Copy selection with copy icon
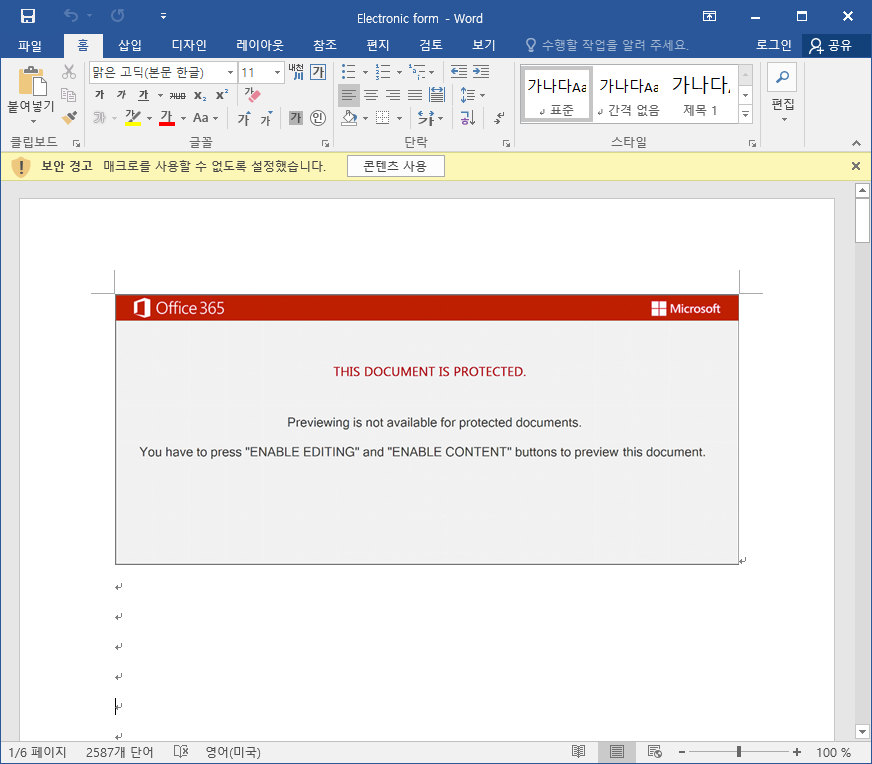Screen dimensions: 872x764 pos(69,95)
